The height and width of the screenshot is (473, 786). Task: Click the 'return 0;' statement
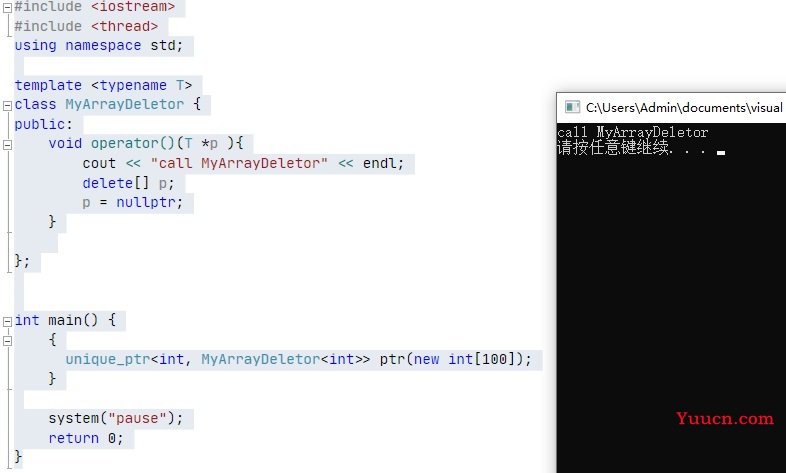[x=86, y=438]
